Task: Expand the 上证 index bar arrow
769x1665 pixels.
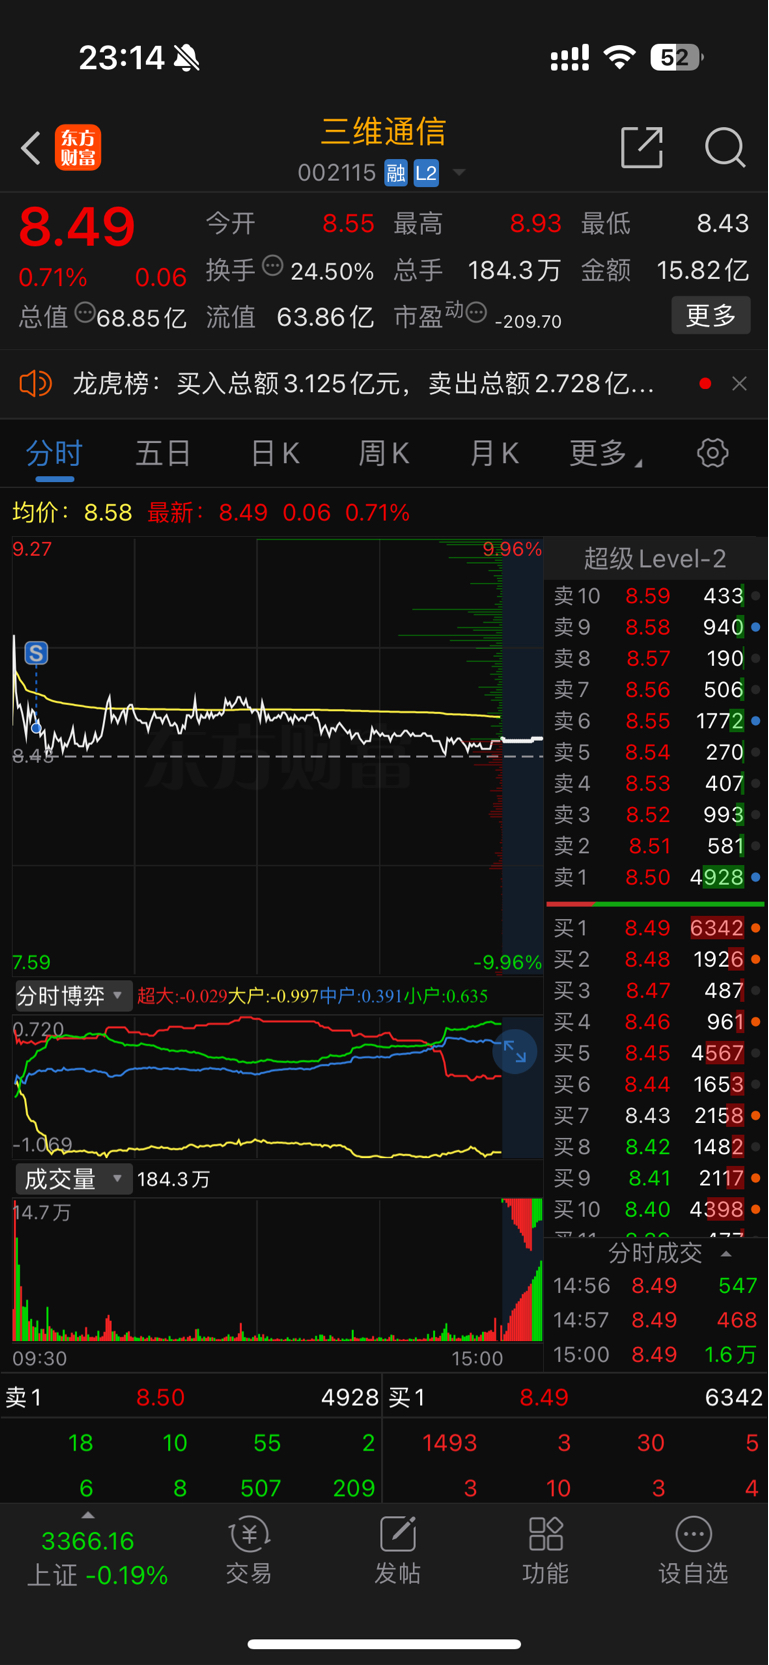Action: pos(88,1515)
